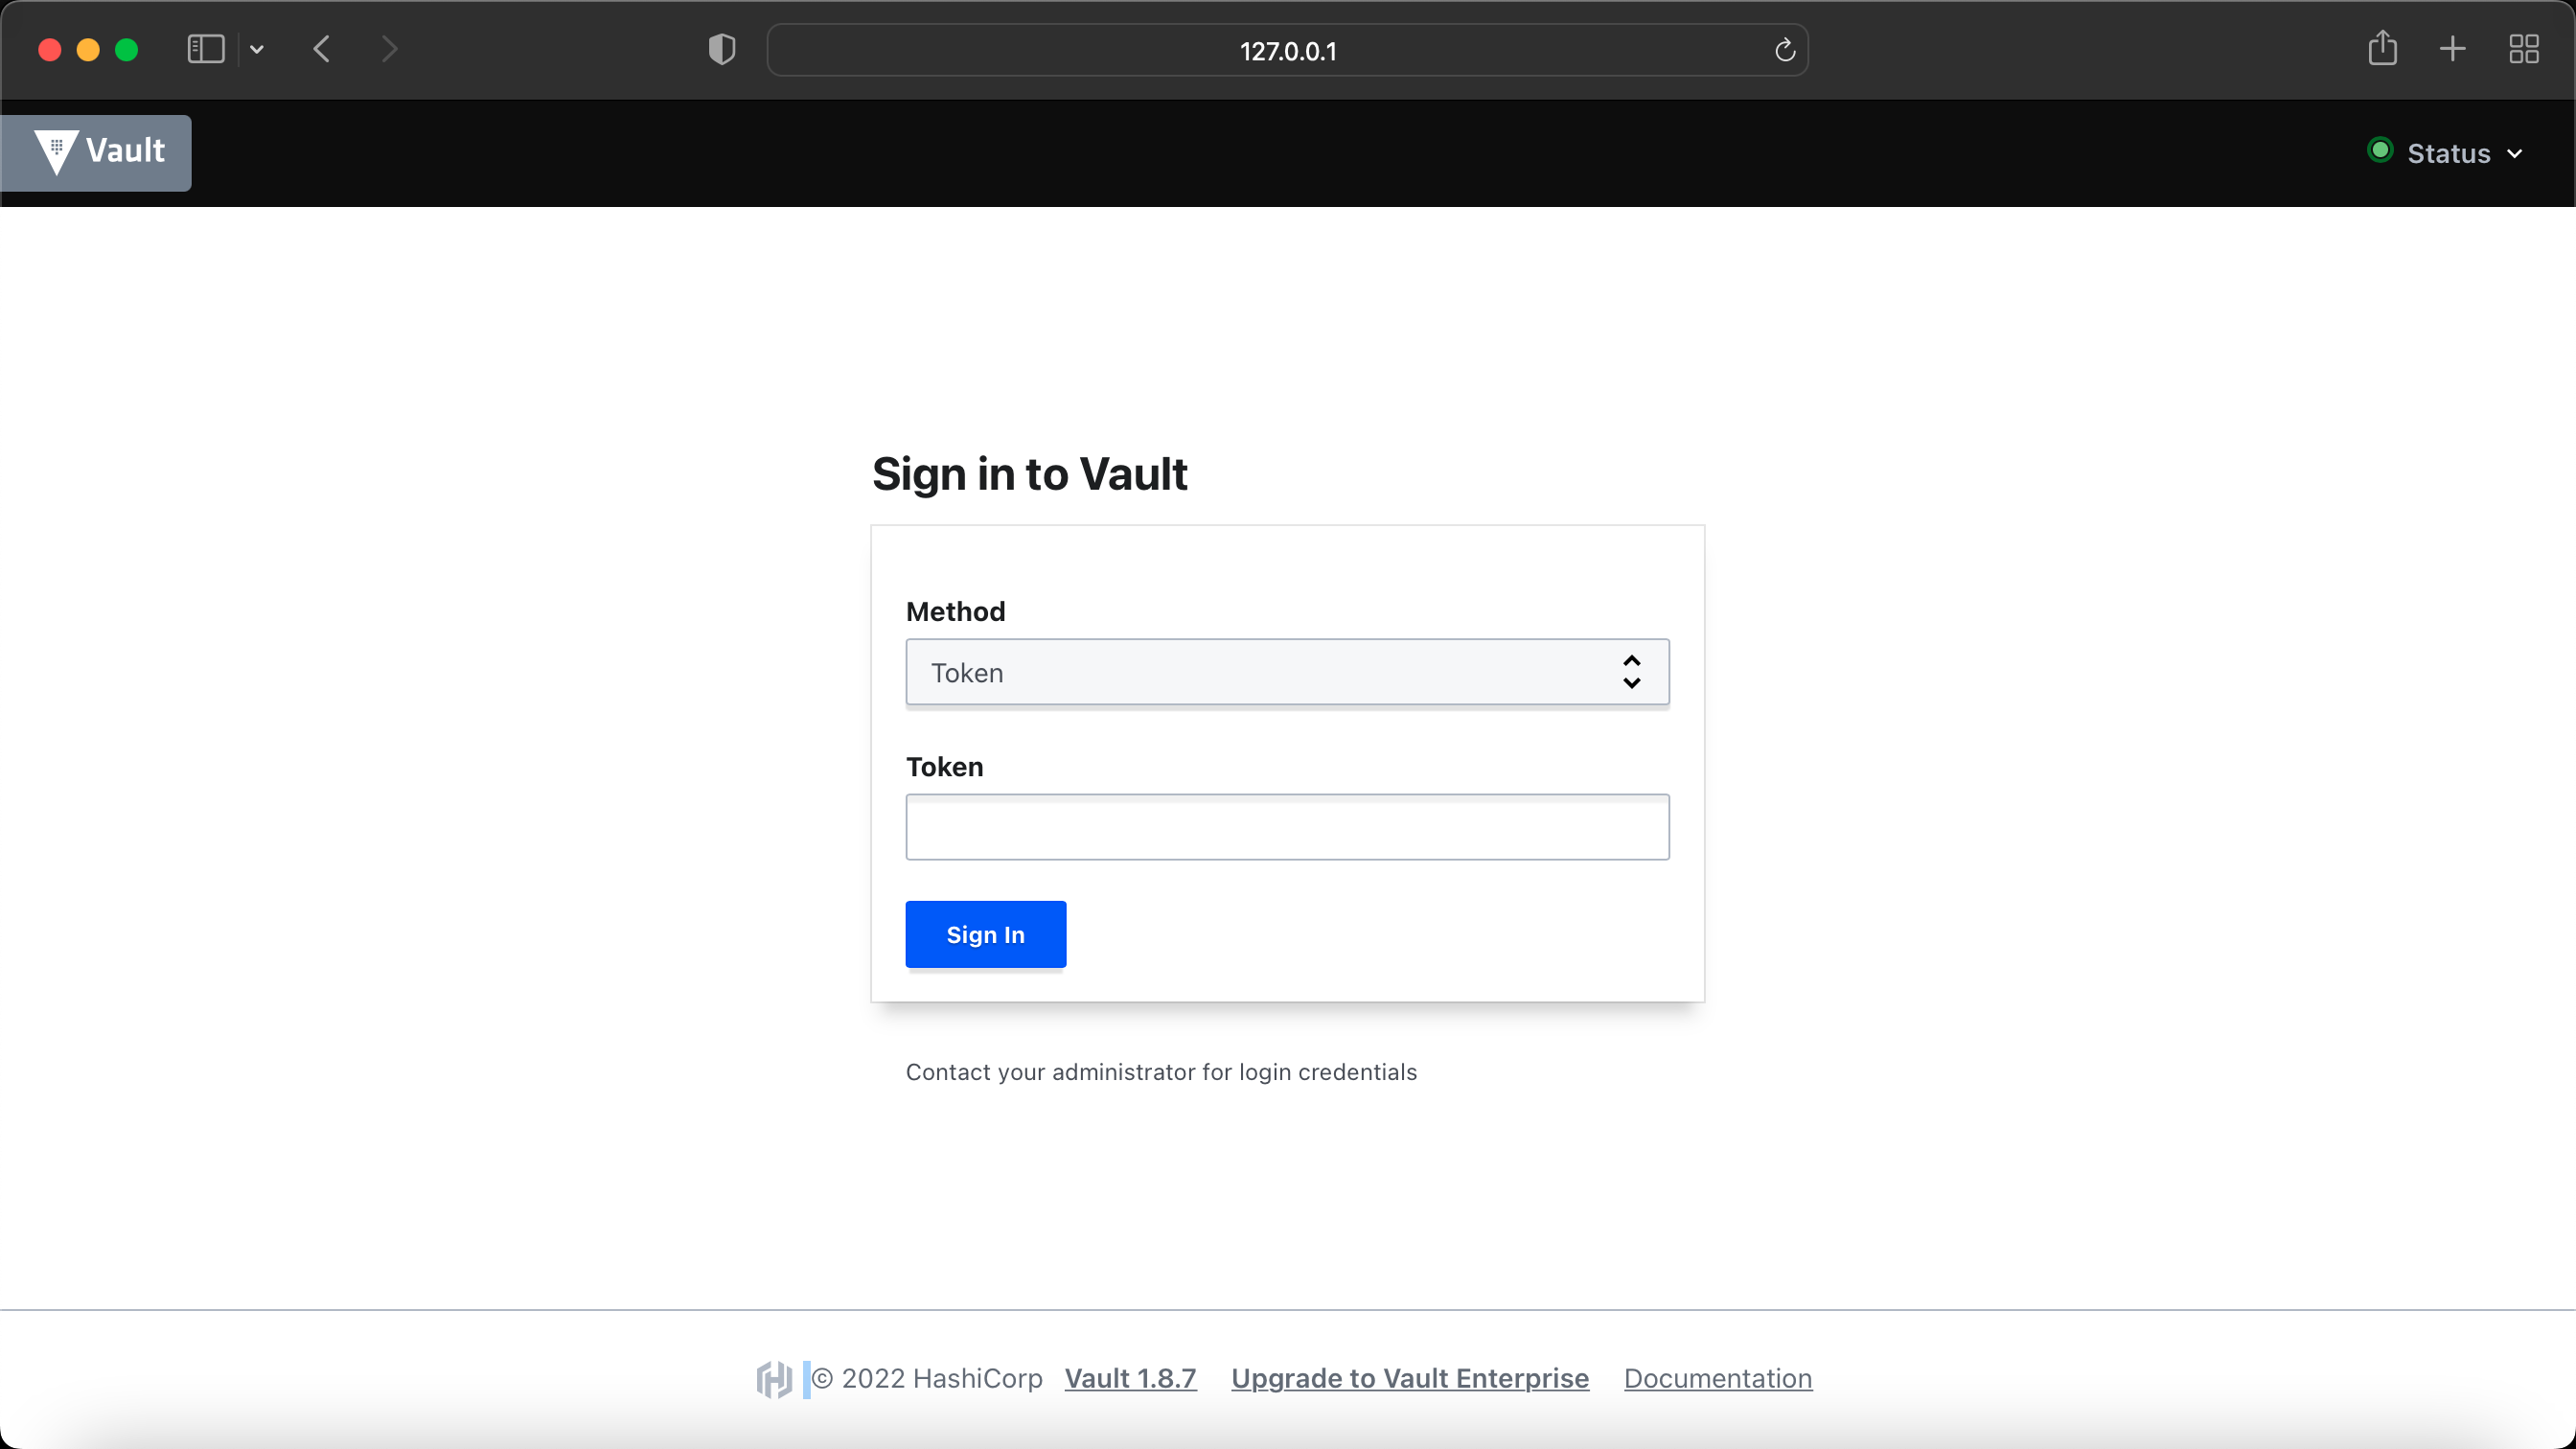Viewport: 2576px width, 1449px height.
Task: Open the Vault 1.8.7 version link
Action: coord(1130,1378)
